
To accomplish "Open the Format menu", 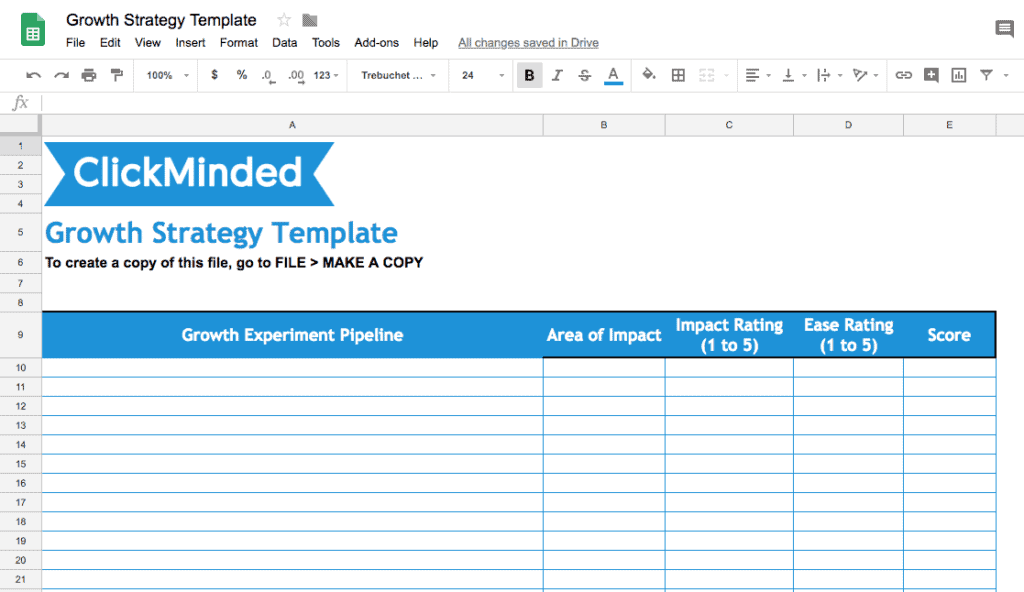I will pos(238,42).
